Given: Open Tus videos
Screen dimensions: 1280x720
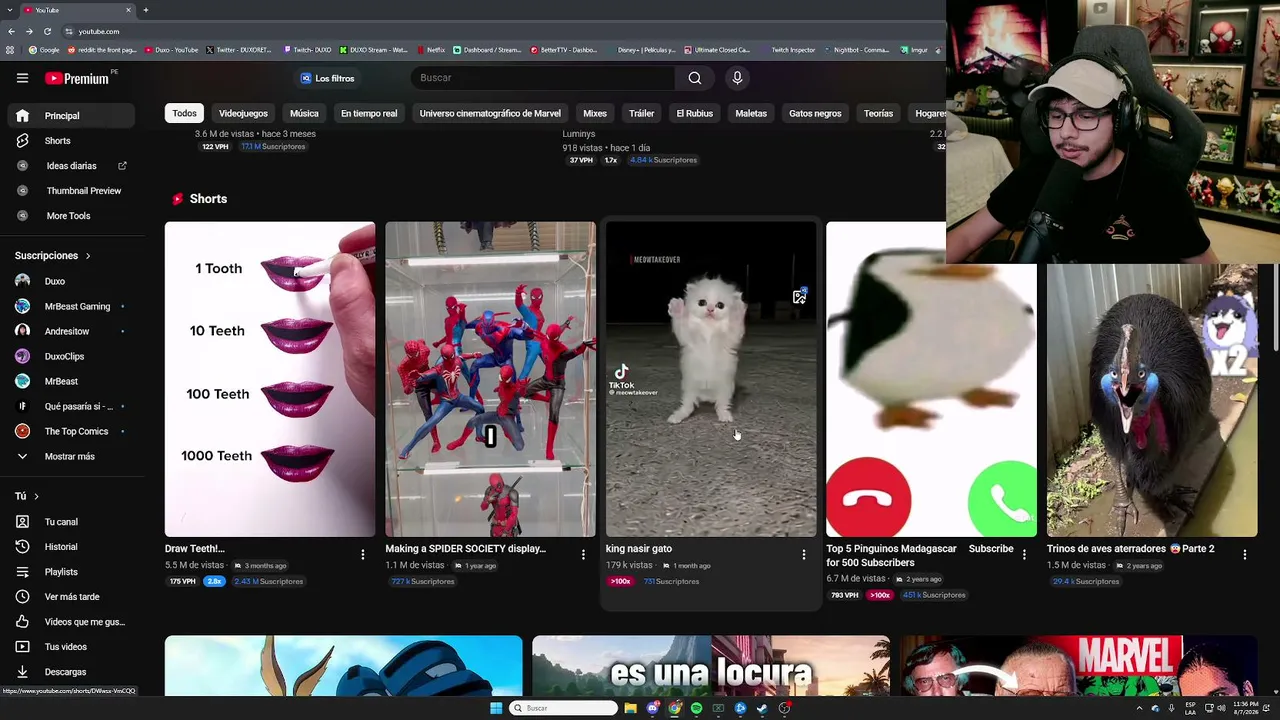Looking at the screenshot, I should point(70,647).
